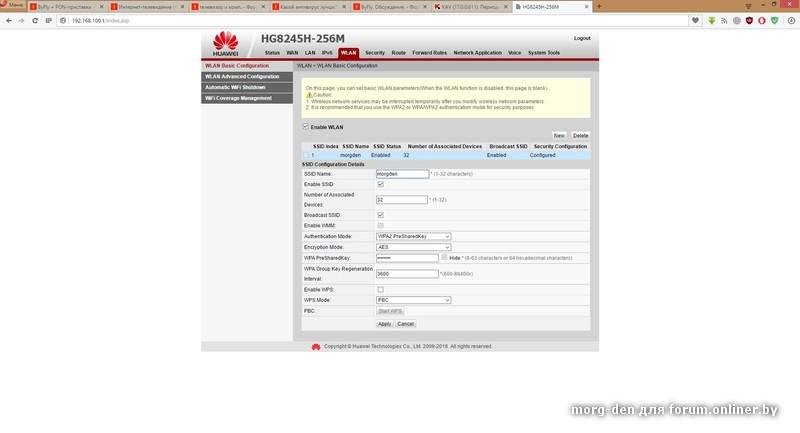This screenshot has height=433, width=800.
Task: Open Automatic WiFi Shutdown in sidebar
Action: (x=247, y=88)
